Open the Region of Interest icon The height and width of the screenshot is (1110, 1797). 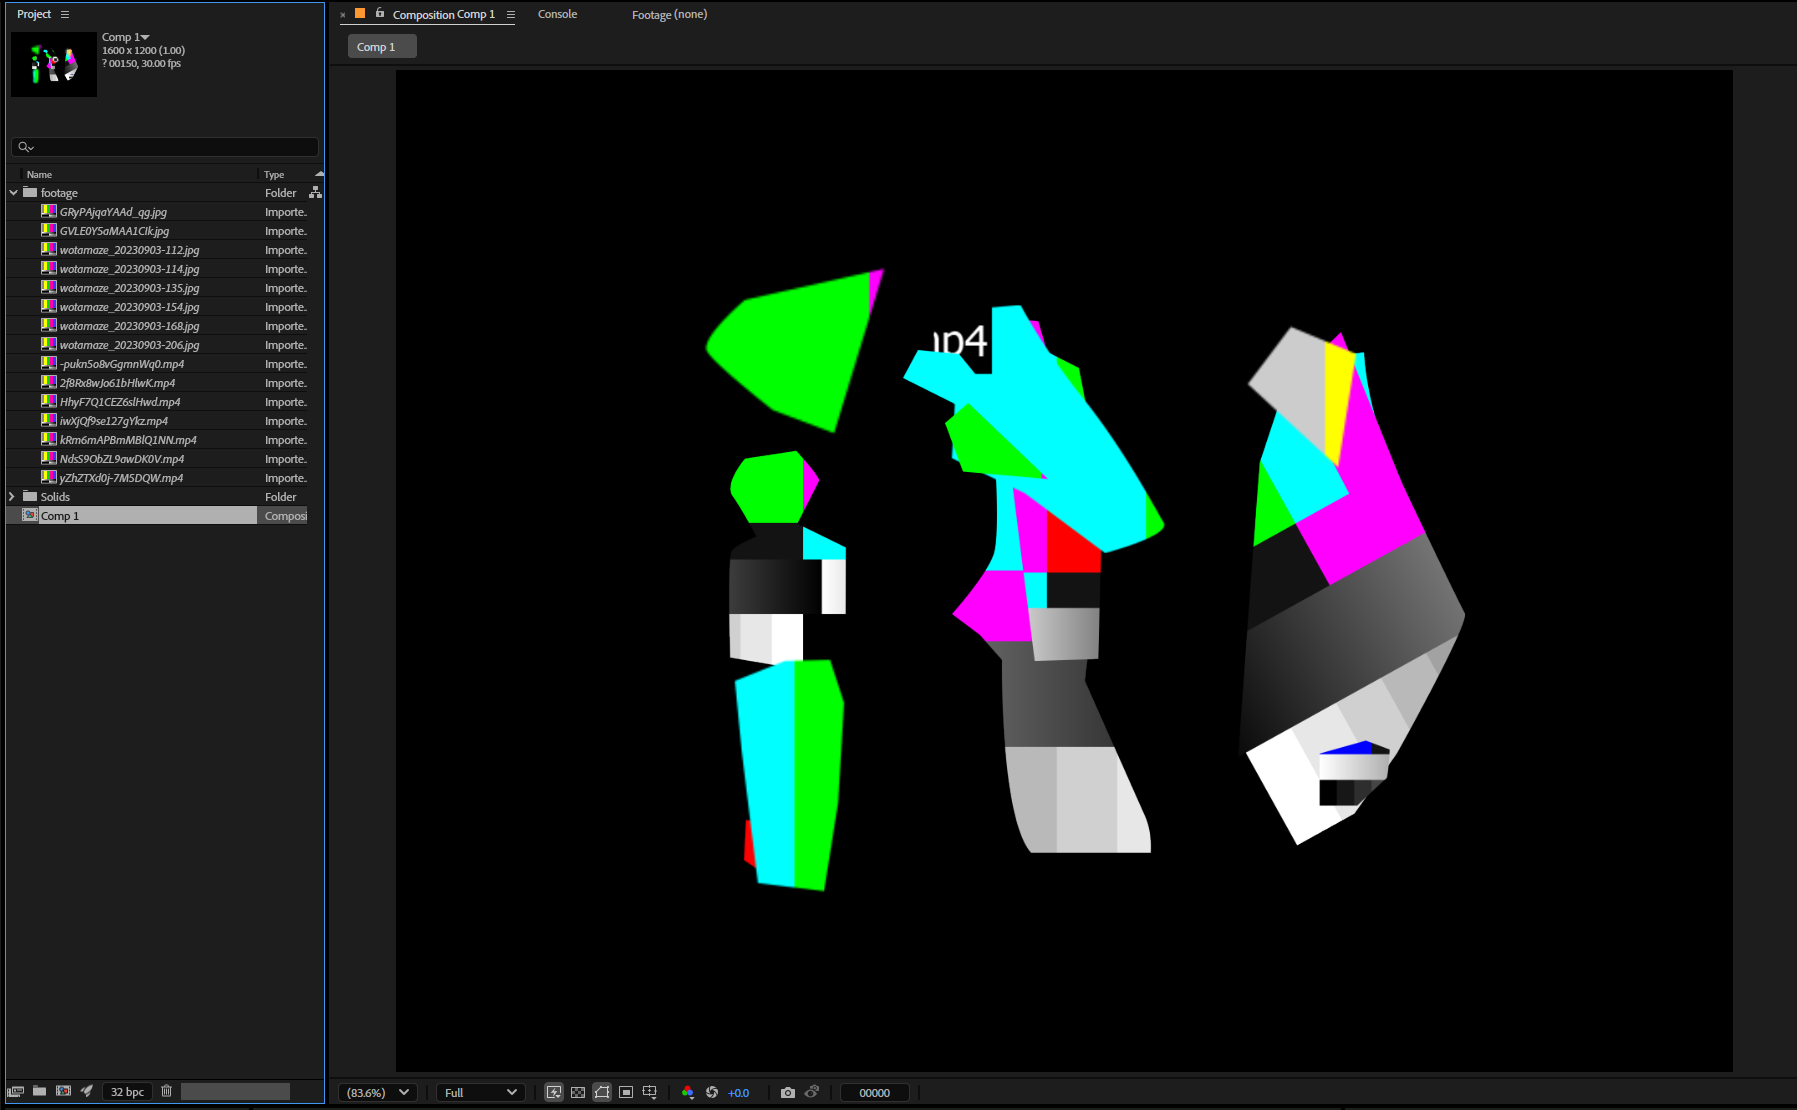point(626,1092)
